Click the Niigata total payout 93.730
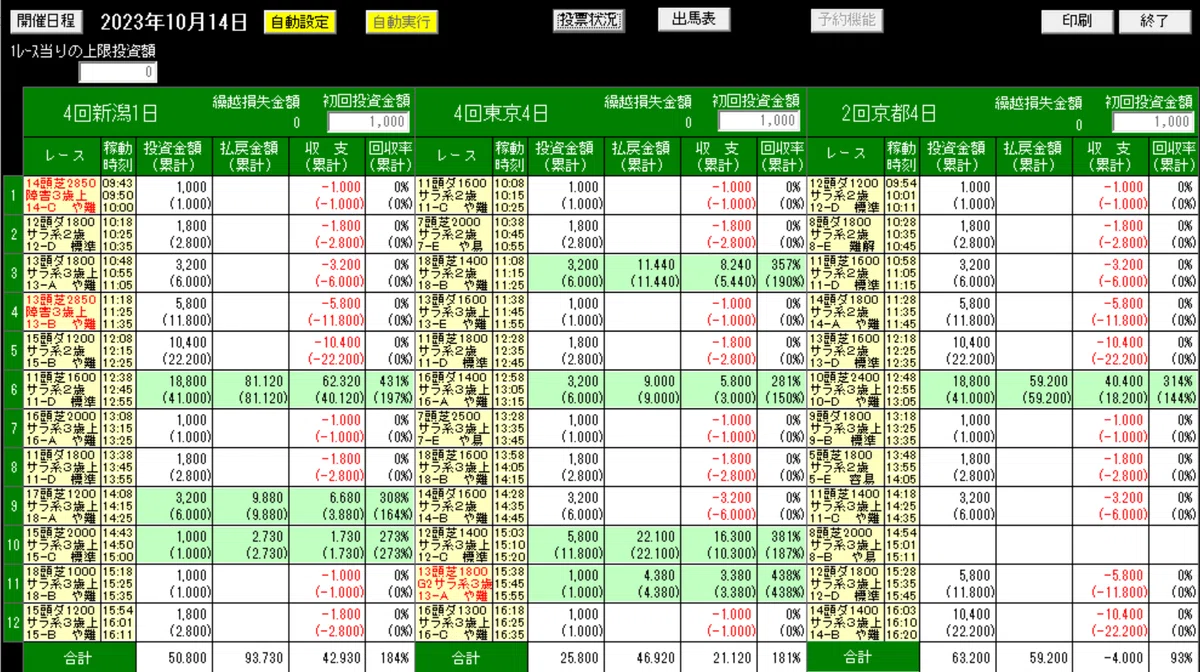Viewport: 1200px width, 672px height. point(250,657)
